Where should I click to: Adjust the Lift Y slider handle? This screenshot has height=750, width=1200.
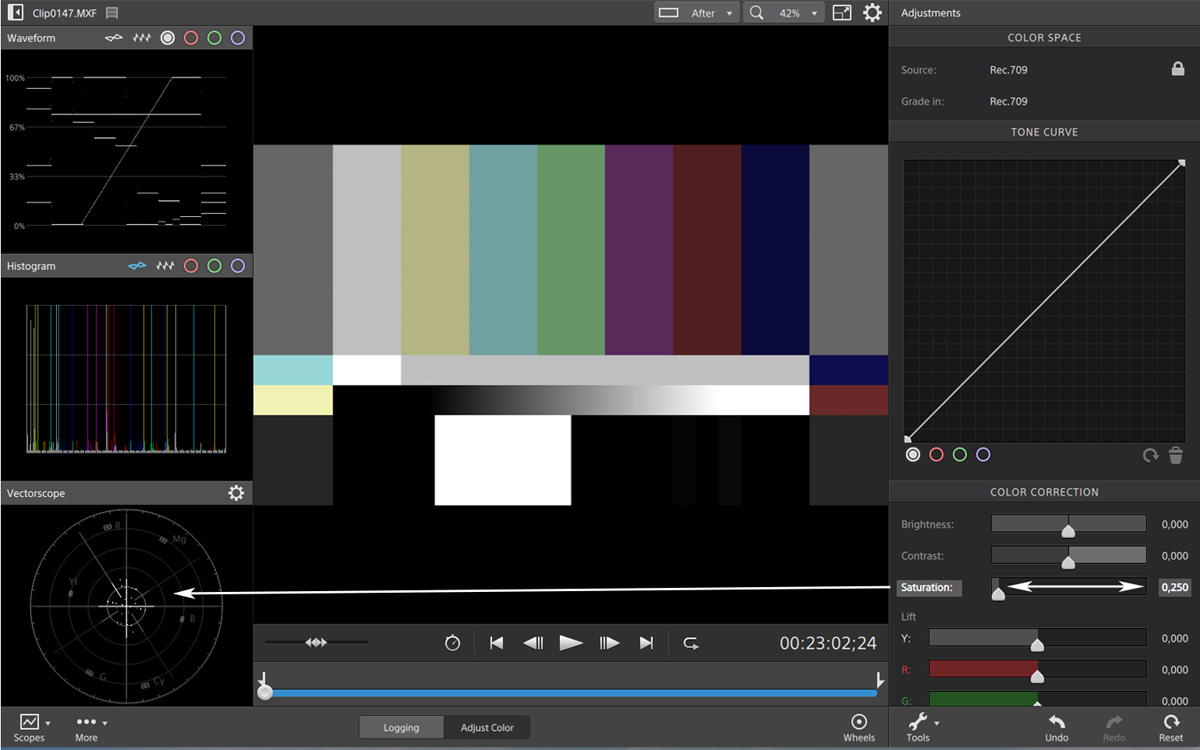(1037, 645)
